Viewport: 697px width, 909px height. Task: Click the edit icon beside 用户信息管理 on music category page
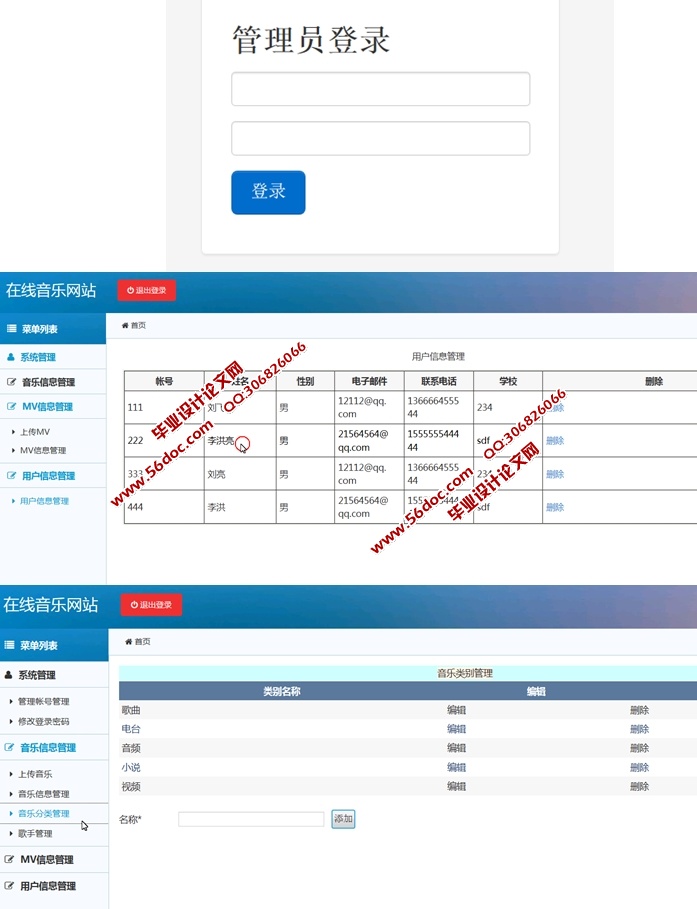9,886
